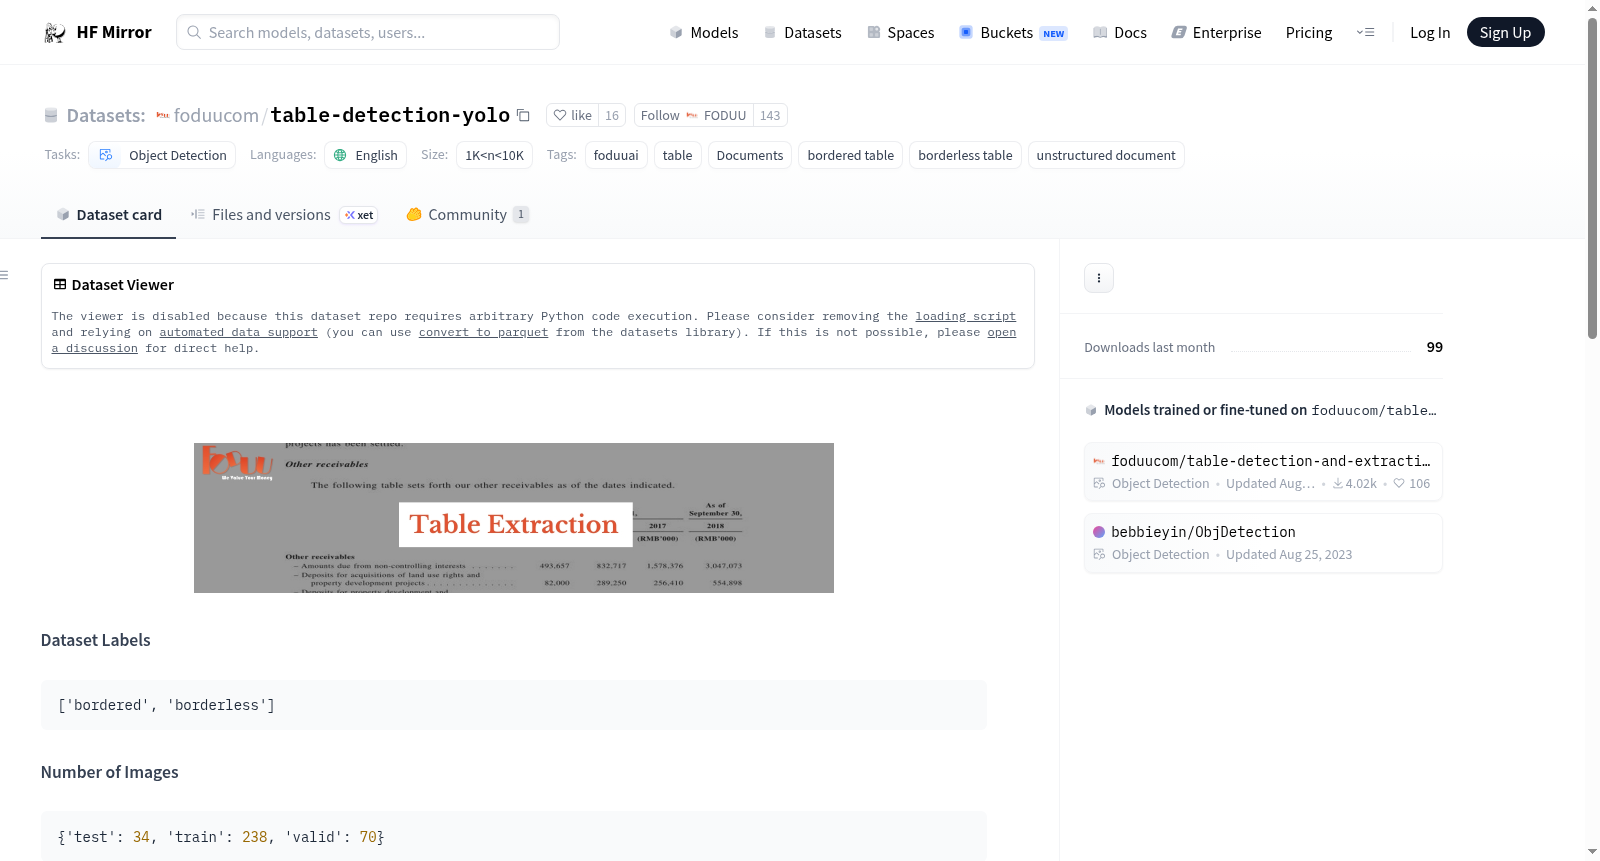
Task: Select the foduuai tag
Action: [616, 155]
